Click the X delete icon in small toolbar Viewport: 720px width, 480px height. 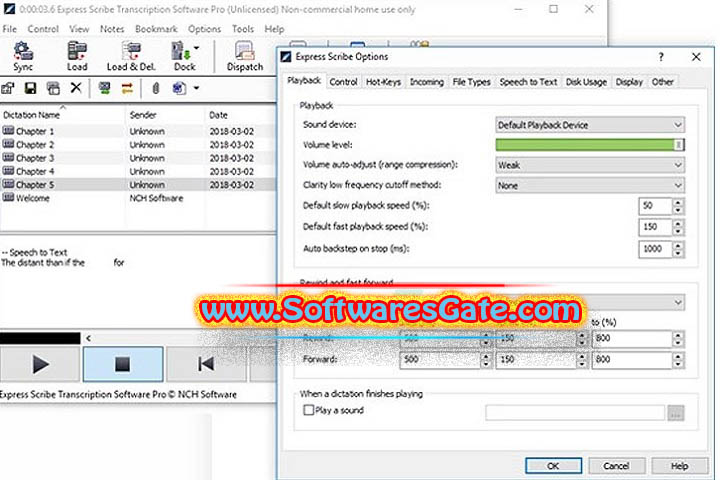(76, 88)
